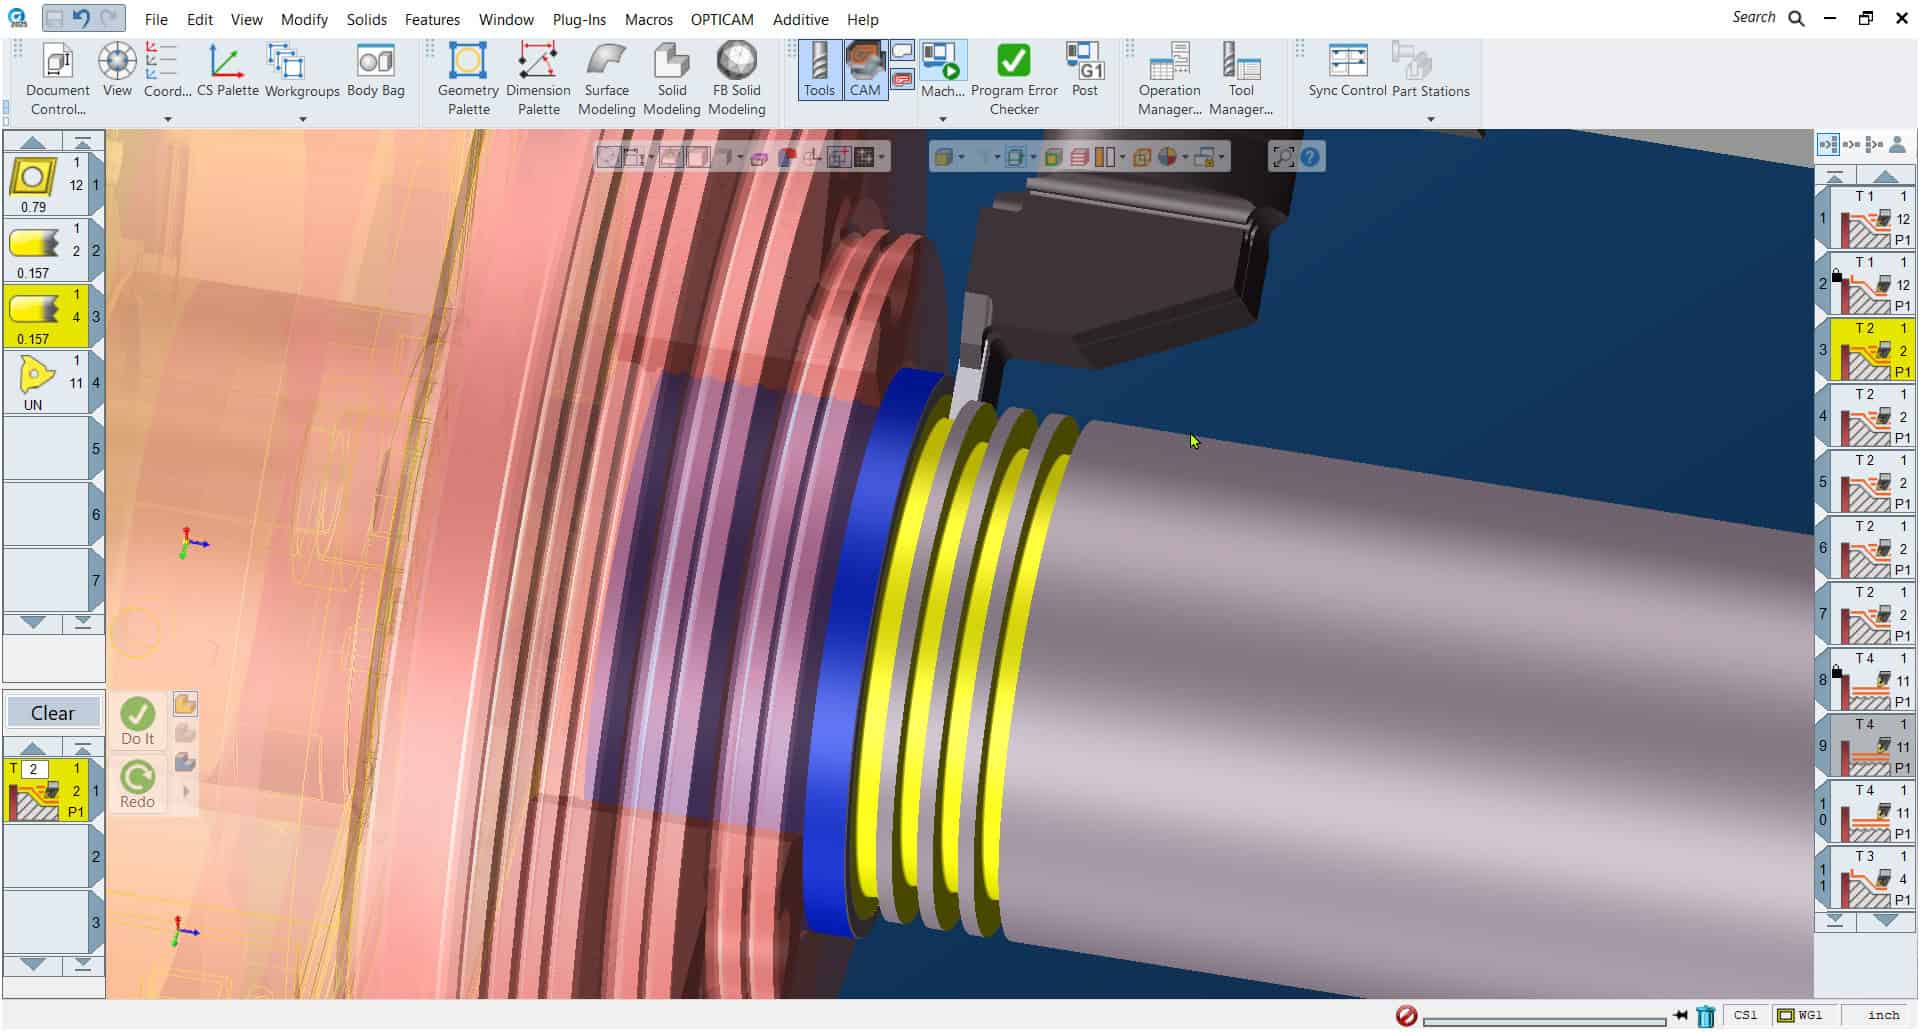This screenshot has height=1032, width=1920.
Task: Click the Clear button
Action: (x=53, y=713)
